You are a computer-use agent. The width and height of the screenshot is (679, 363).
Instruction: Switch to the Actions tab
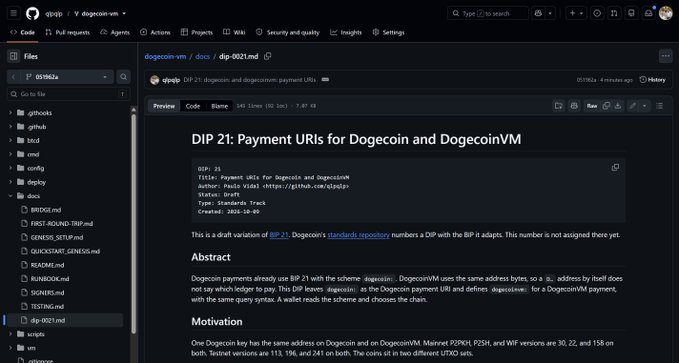click(155, 32)
